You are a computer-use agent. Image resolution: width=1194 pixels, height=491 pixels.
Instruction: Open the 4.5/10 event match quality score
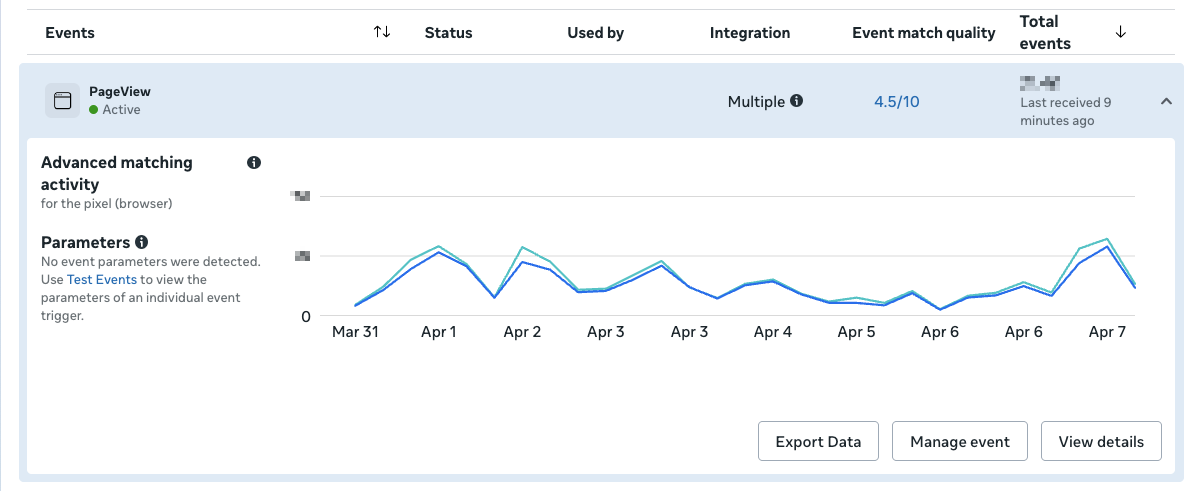tap(896, 101)
